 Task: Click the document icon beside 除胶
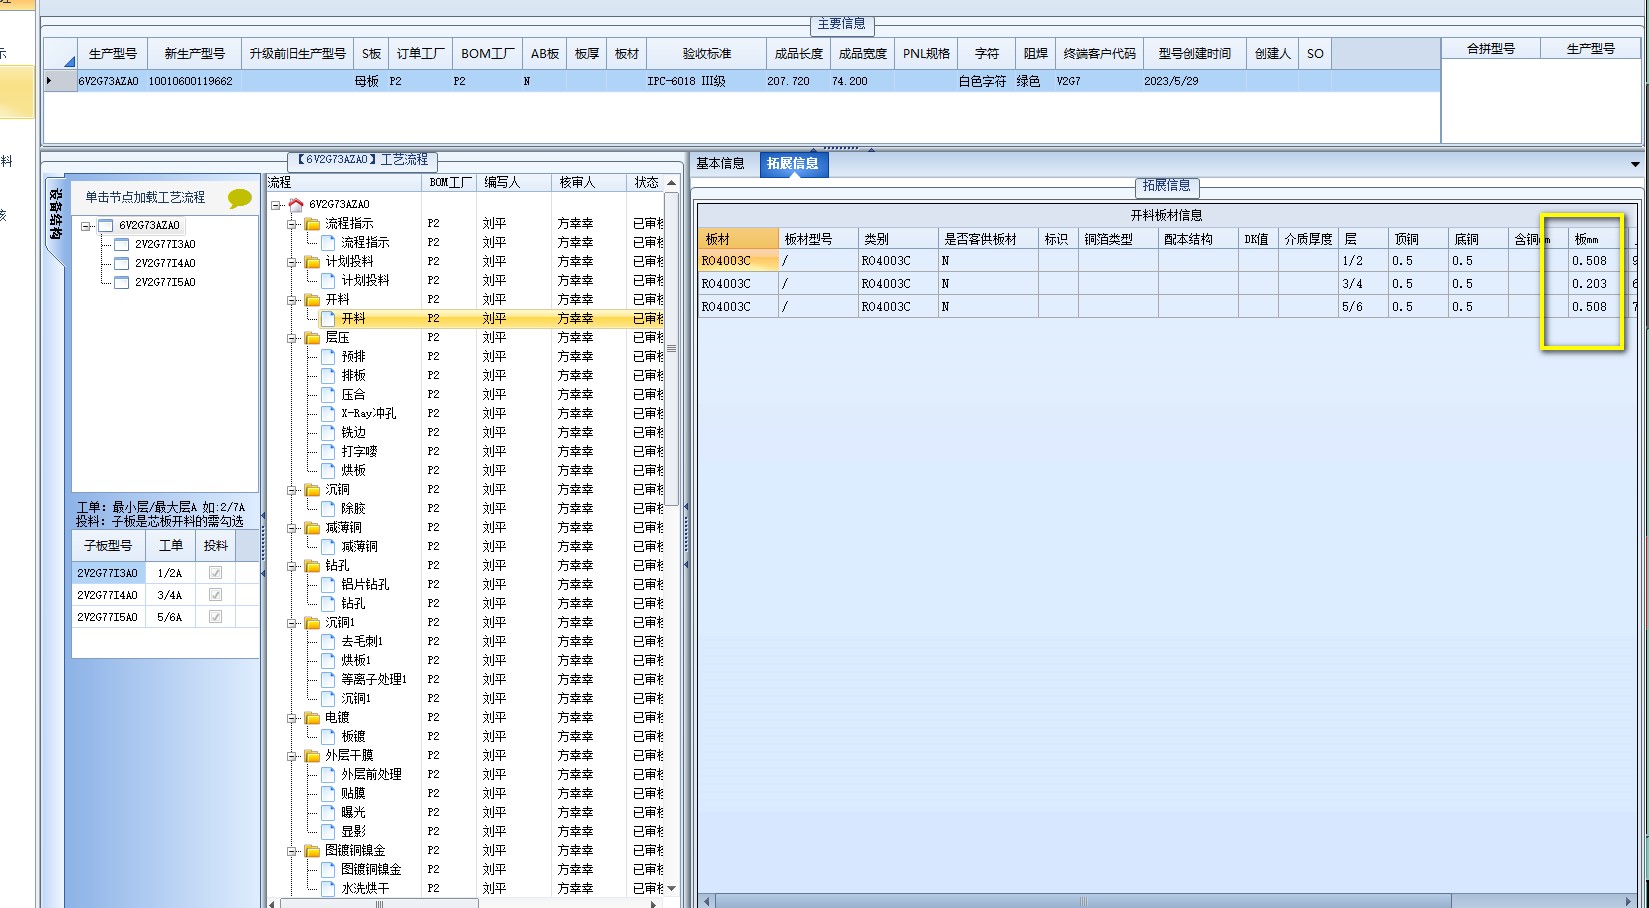point(328,508)
